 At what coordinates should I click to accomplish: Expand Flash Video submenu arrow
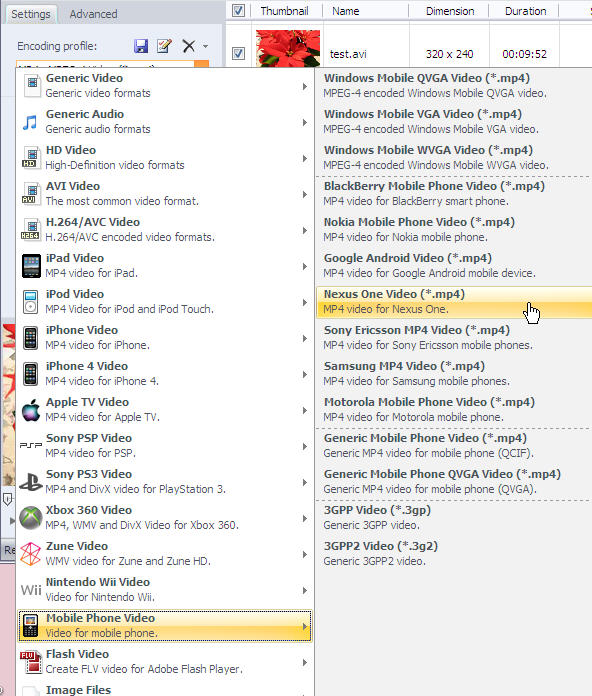pyautogui.click(x=304, y=662)
